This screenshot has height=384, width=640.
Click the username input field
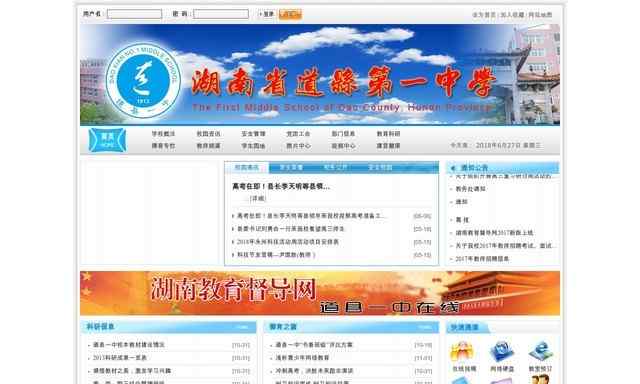click(134, 14)
